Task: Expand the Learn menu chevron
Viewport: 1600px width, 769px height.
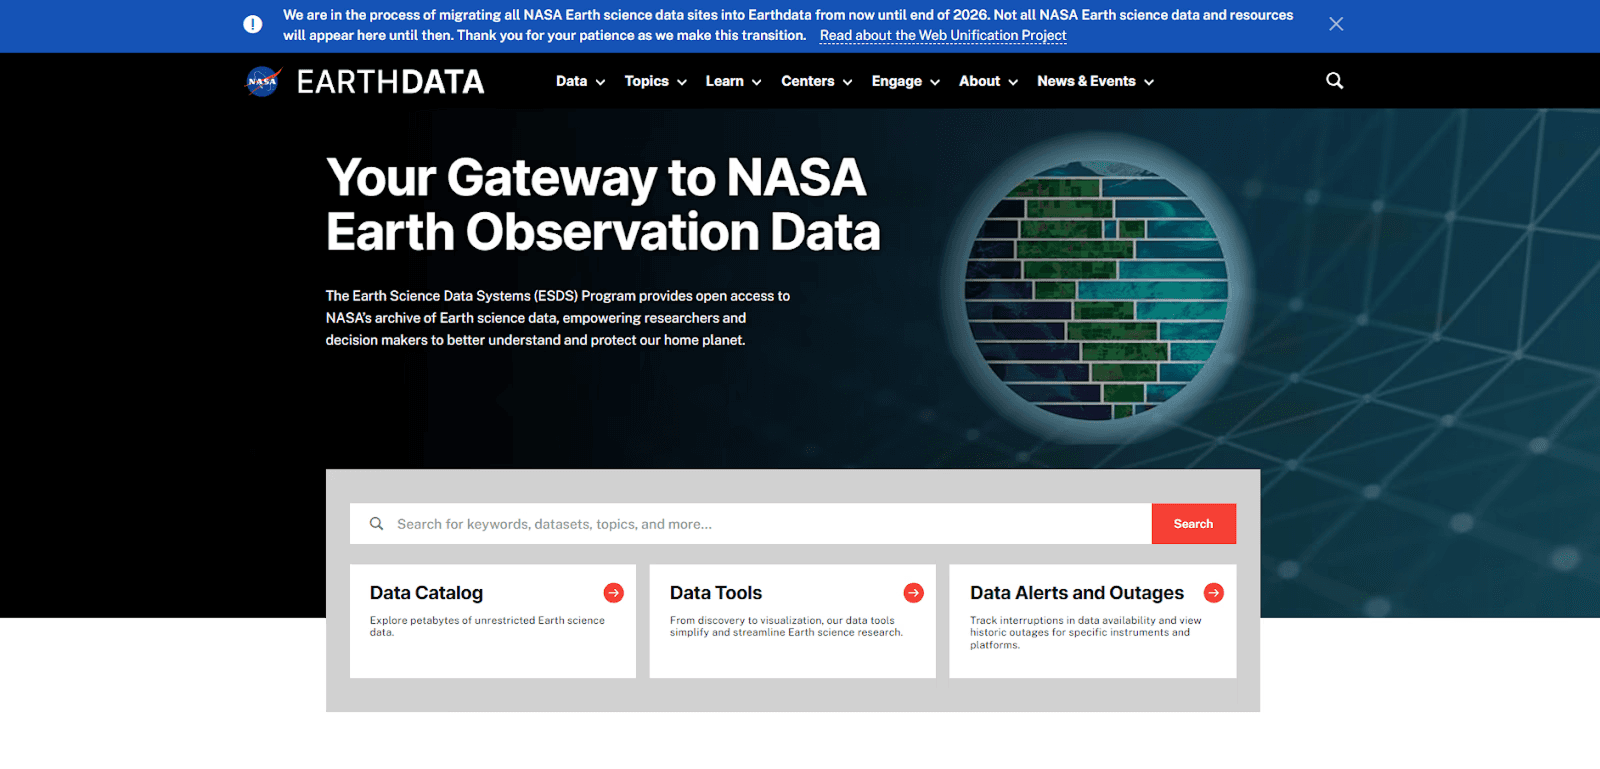Action: point(757,82)
